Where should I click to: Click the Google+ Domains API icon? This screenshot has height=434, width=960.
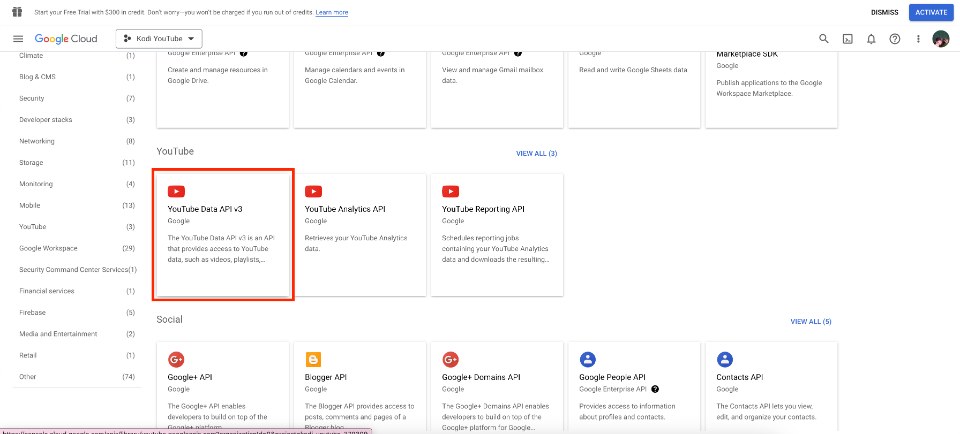click(x=451, y=359)
